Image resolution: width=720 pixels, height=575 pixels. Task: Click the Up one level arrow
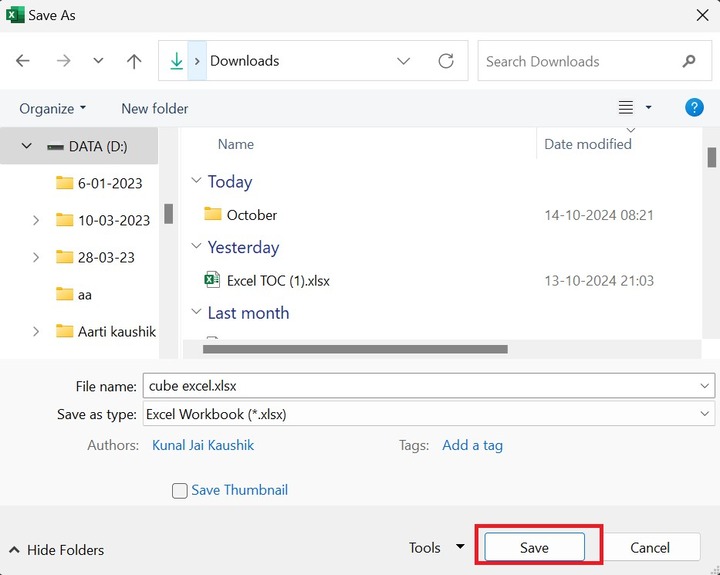[x=134, y=61]
